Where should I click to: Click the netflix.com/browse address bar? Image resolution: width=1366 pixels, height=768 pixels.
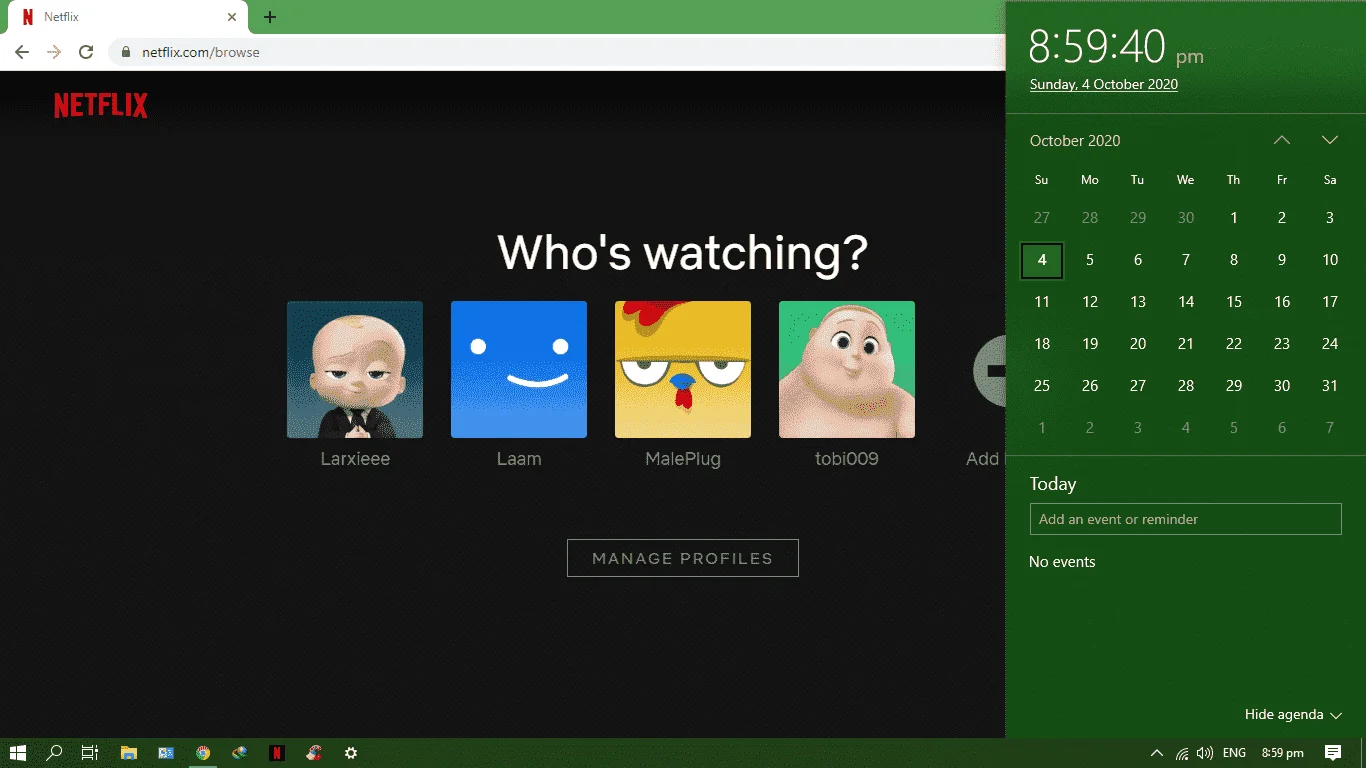560,52
